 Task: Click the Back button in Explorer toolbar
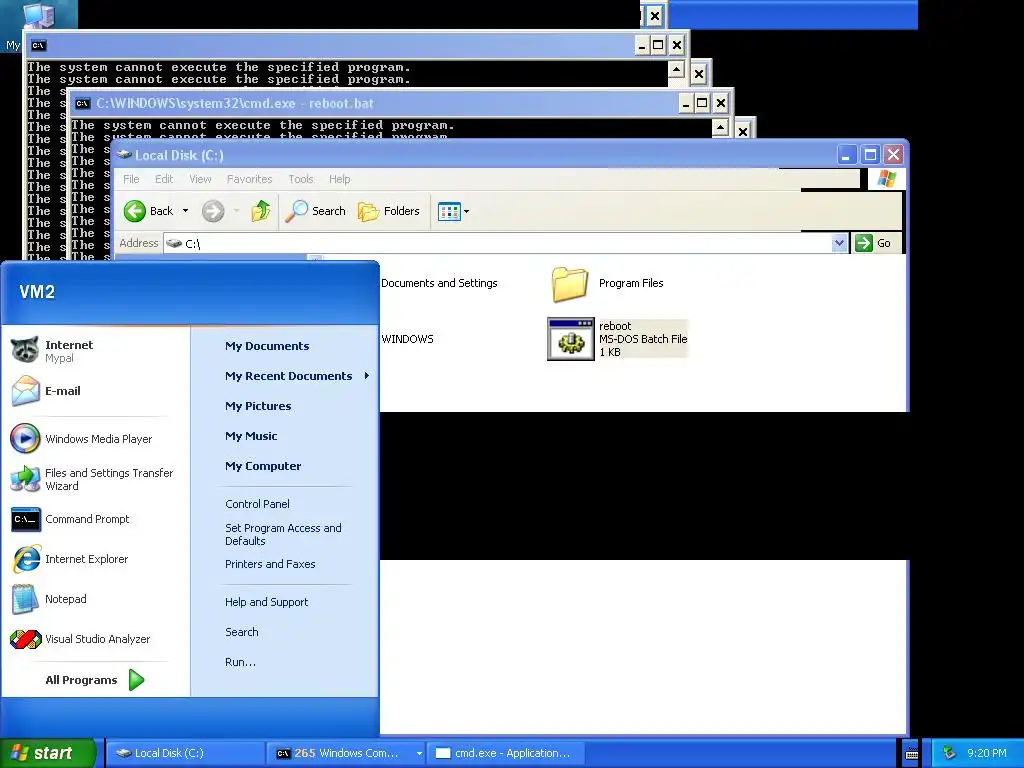coord(149,211)
